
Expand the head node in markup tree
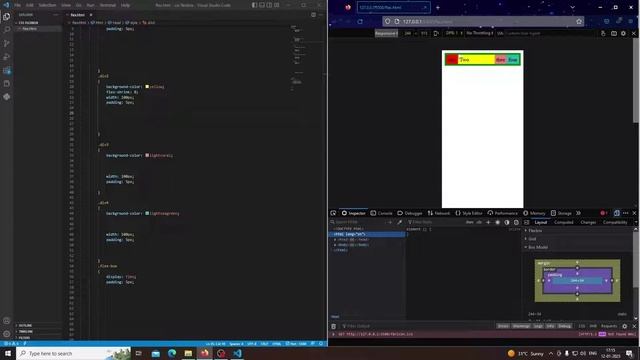pos(335,240)
